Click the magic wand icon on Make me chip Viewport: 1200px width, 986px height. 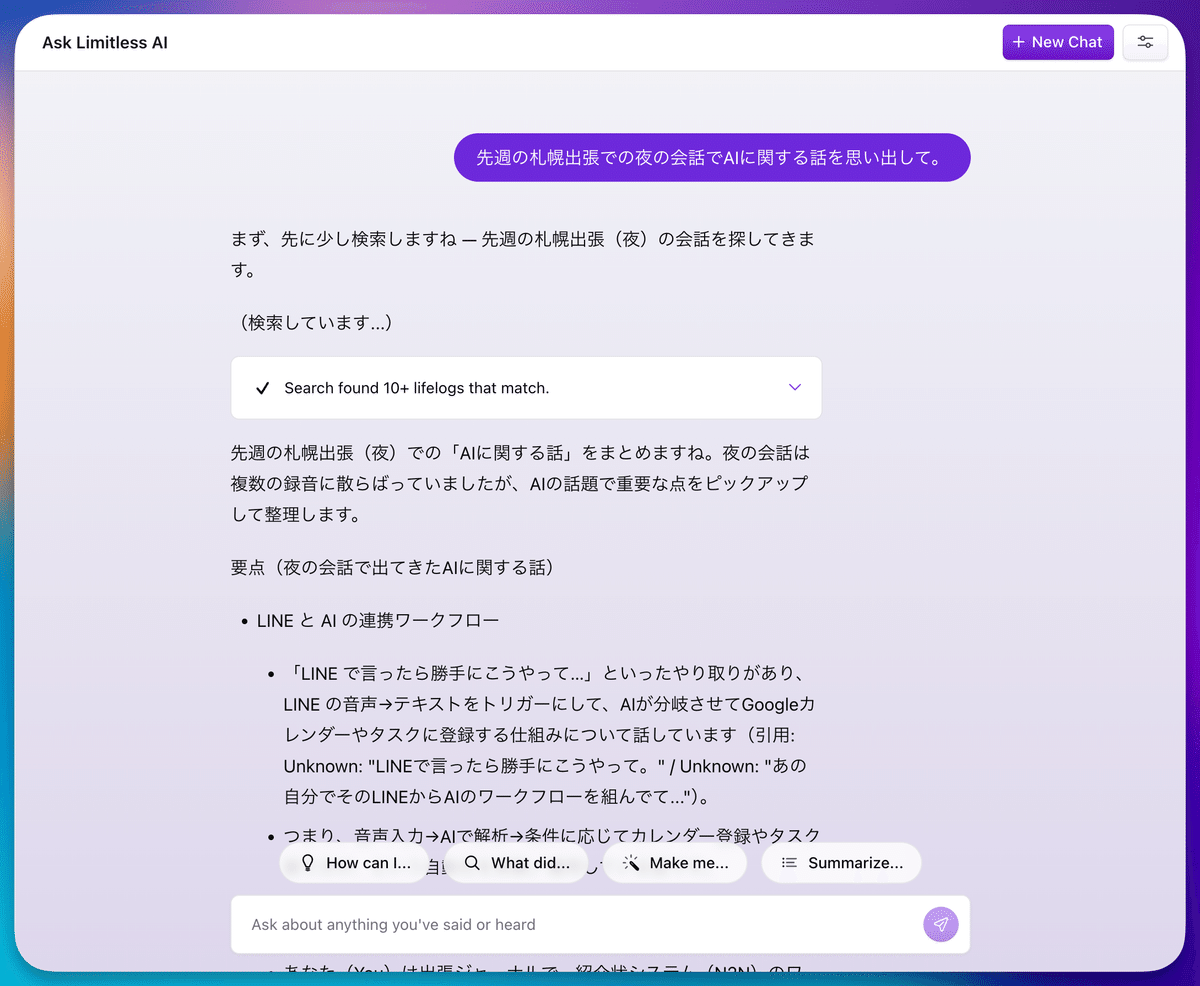coord(631,863)
